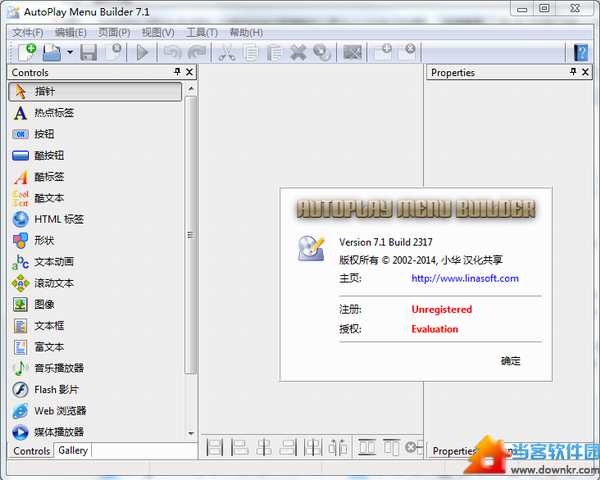Image resolution: width=600 pixels, height=480 pixels.
Task: Click the Unregistered registration status text
Action: point(442,309)
